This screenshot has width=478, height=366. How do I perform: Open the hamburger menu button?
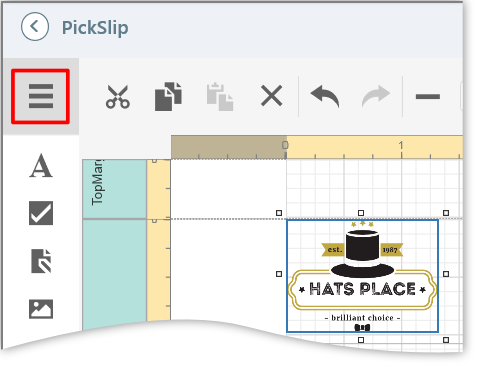tap(41, 97)
